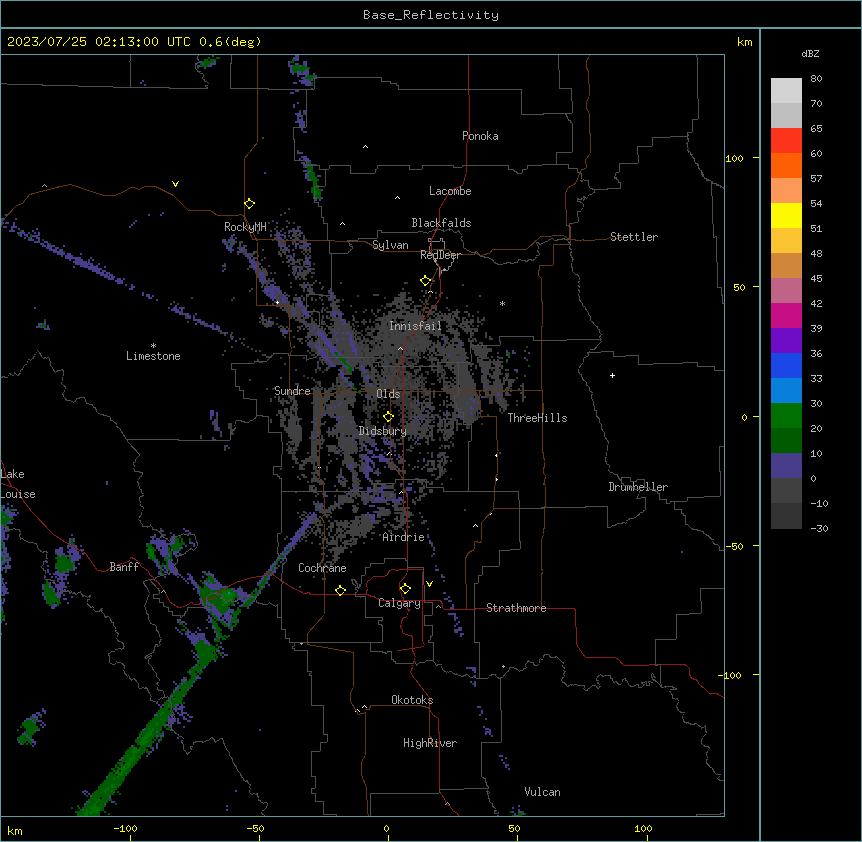The height and width of the screenshot is (842, 862).
Task: Select the Limestone label
Action: pos(153,356)
